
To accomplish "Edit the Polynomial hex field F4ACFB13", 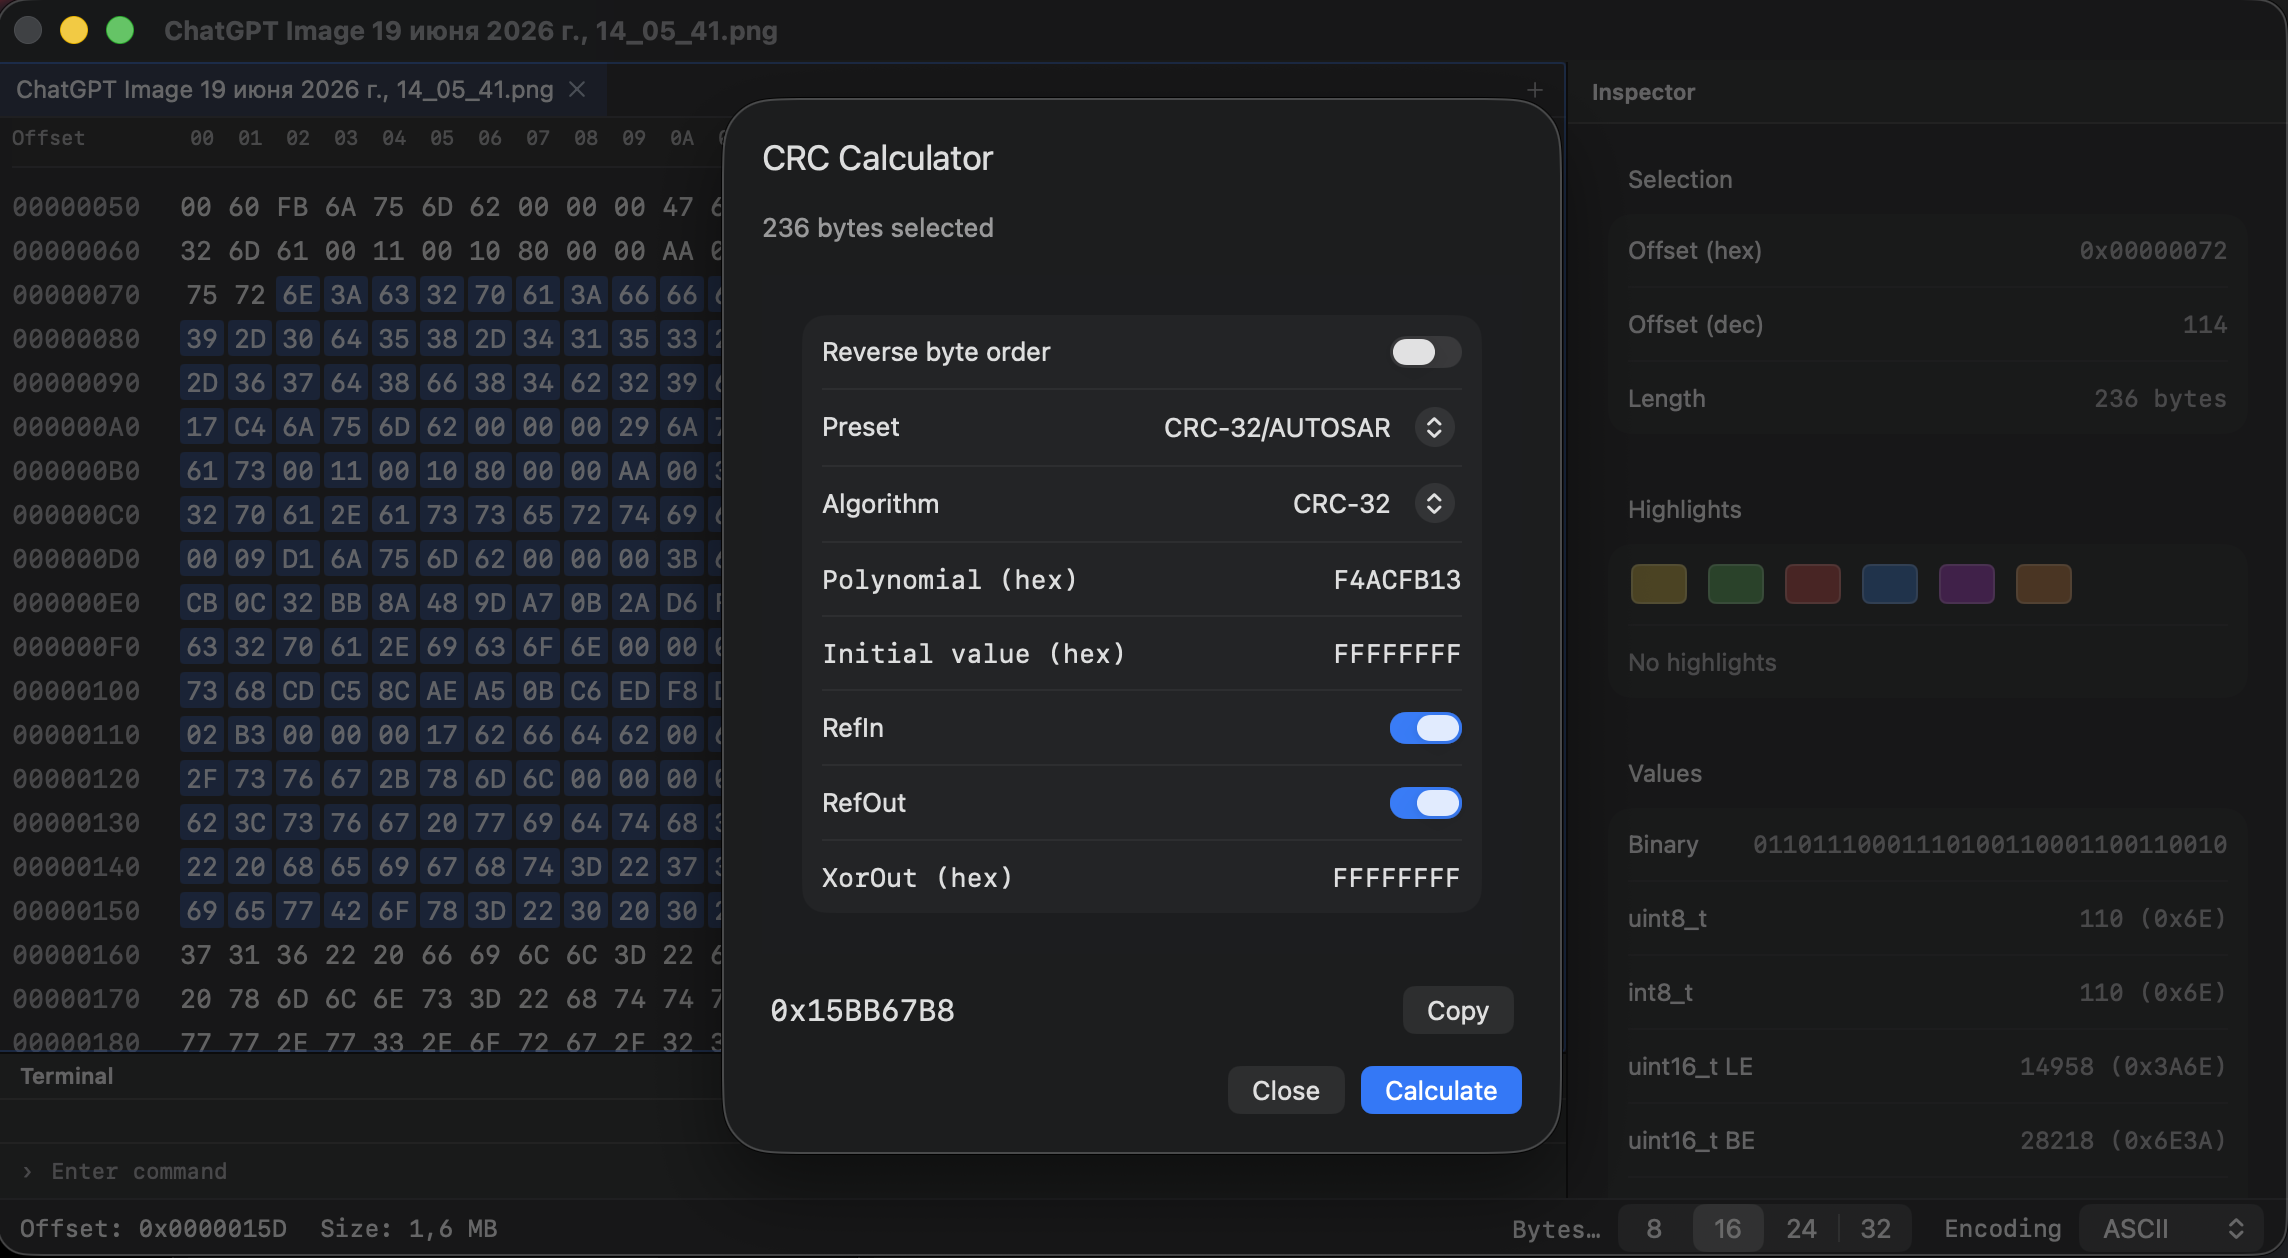I will pos(1397,580).
